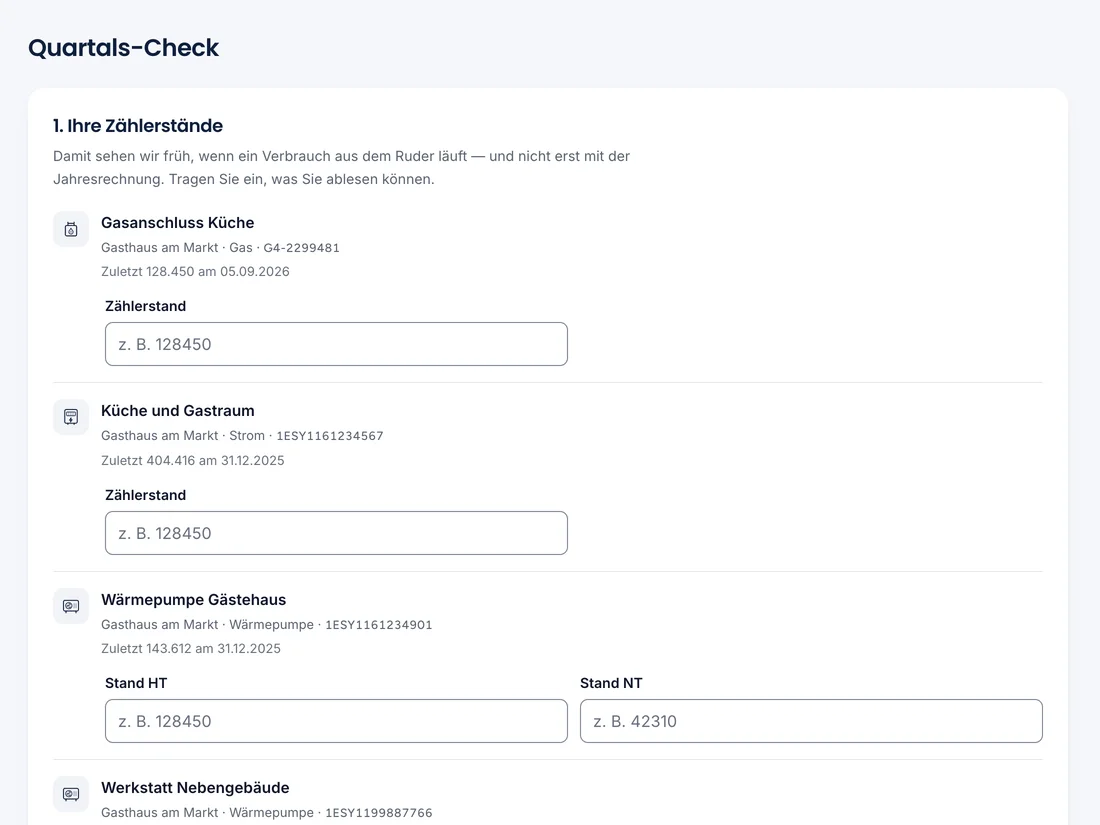Click the heat pump icon for Wärmepumpe Gästehaus
This screenshot has height=825, width=1100.
tap(71, 606)
